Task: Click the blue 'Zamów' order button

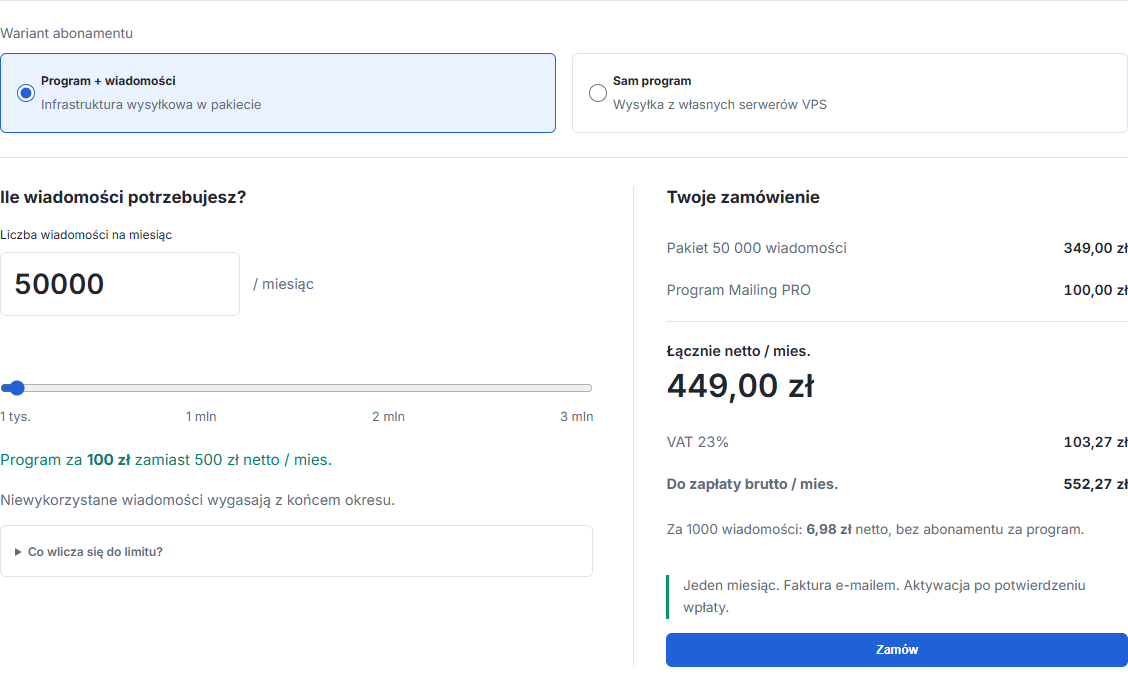Action: [896, 649]
